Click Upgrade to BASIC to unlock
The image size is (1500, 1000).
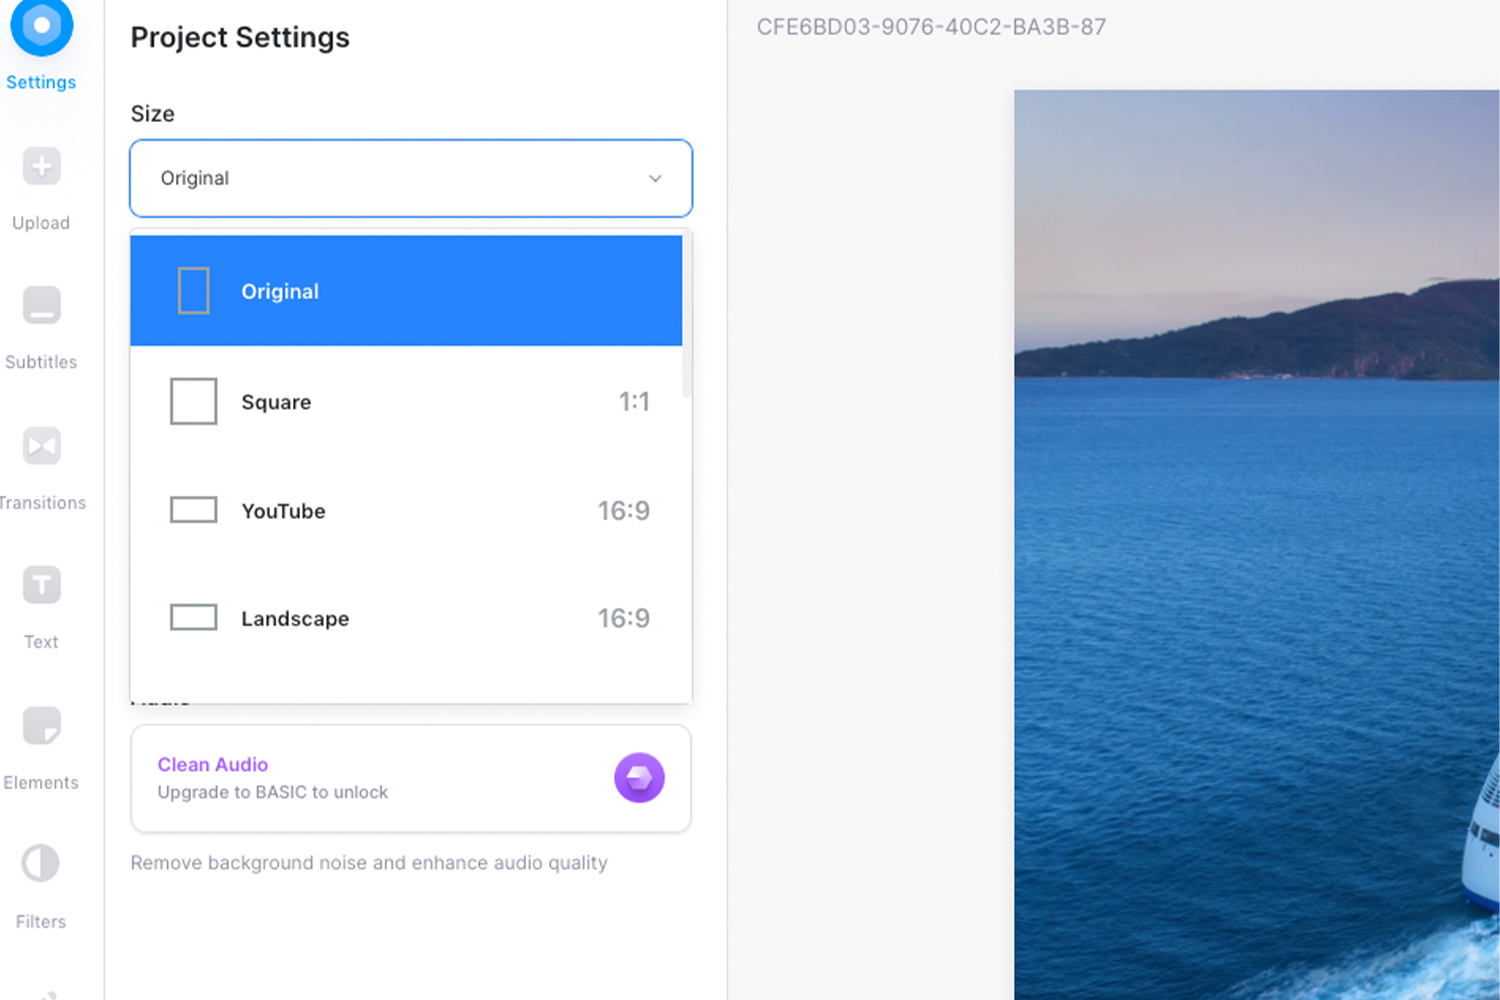click(272, 792)
